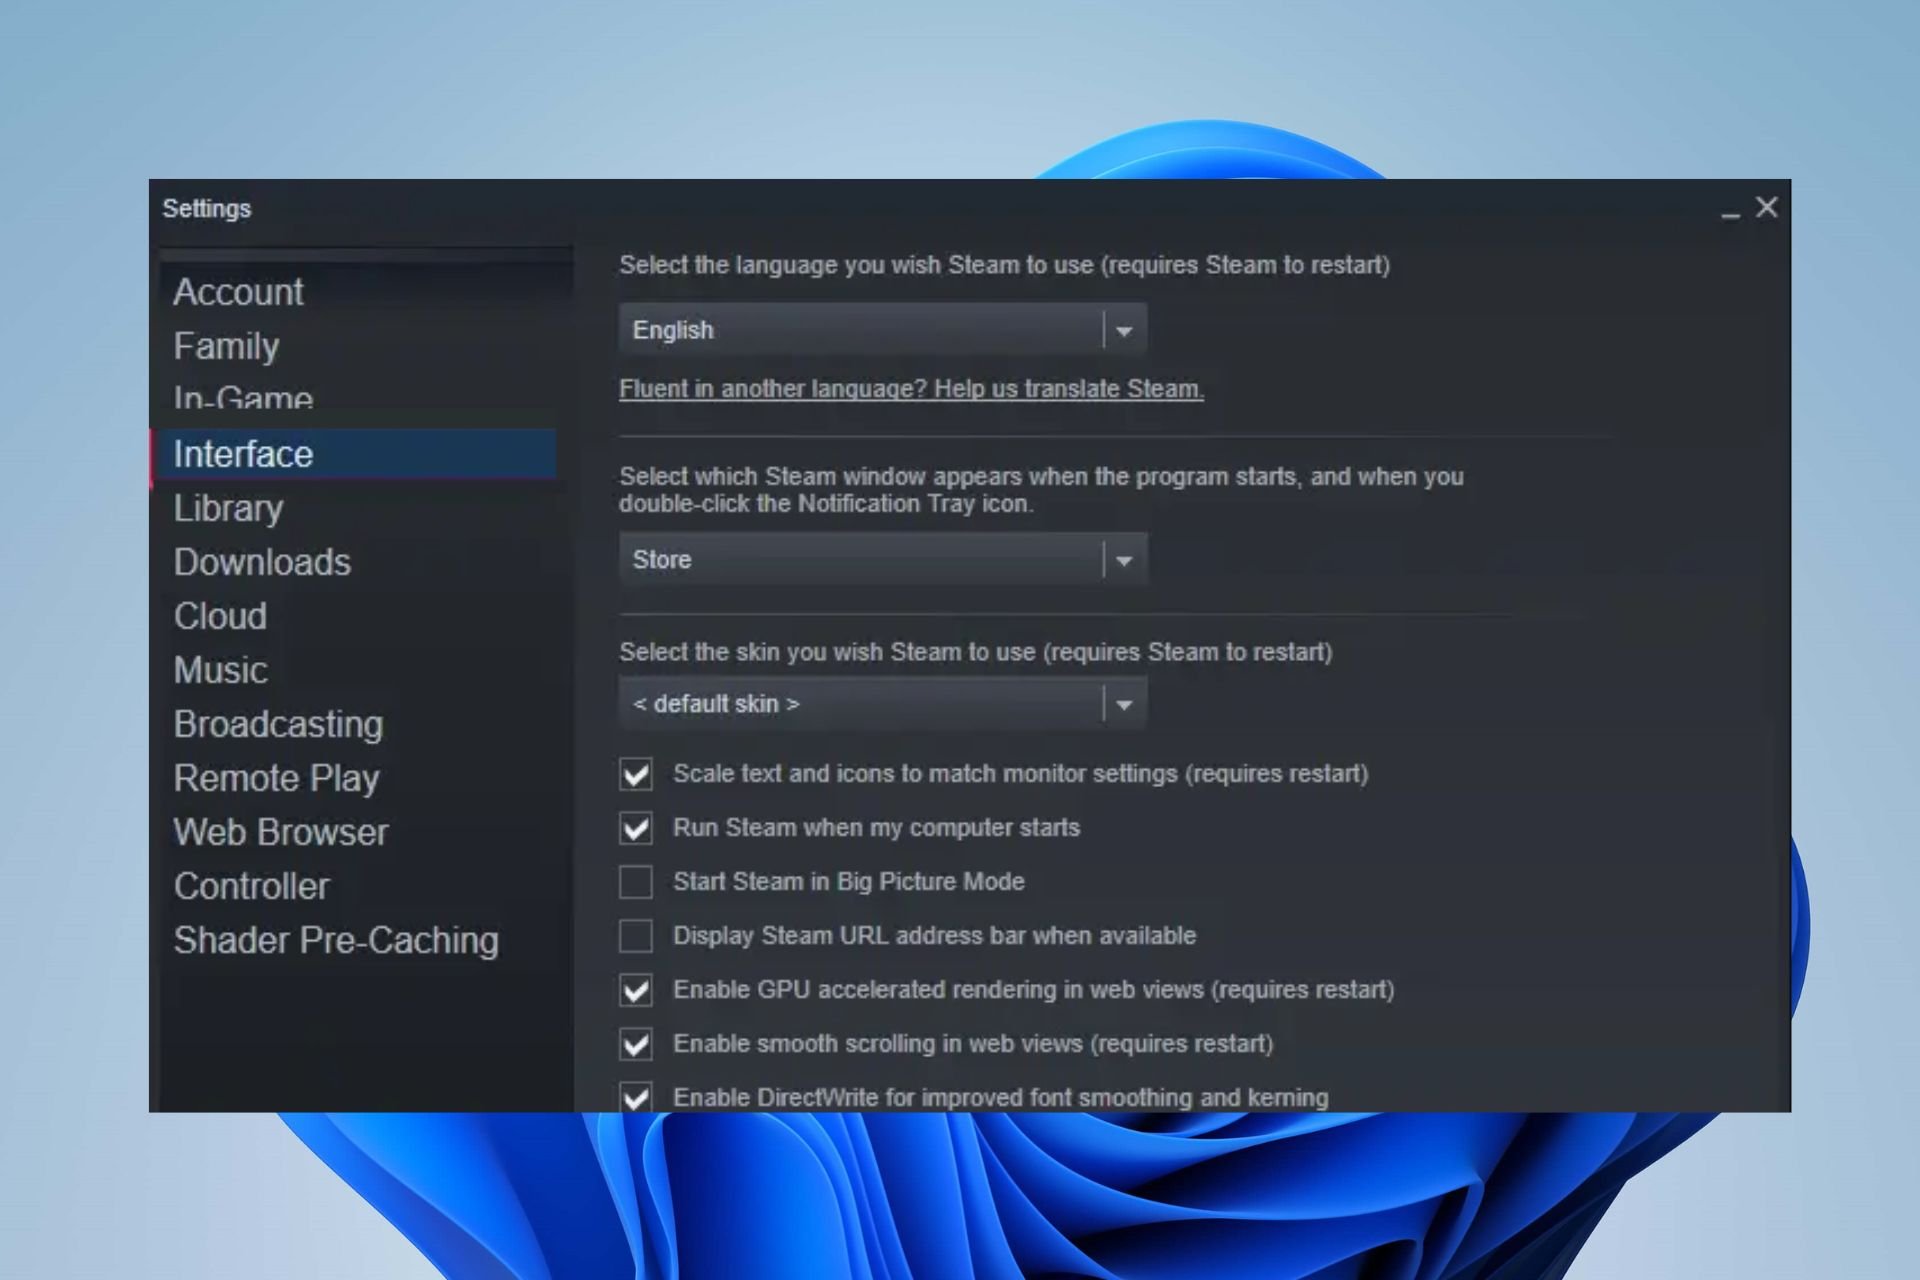Screen dimensions: 1920x1280
Task: Close the Settings window
Action: pos(1767,207)
